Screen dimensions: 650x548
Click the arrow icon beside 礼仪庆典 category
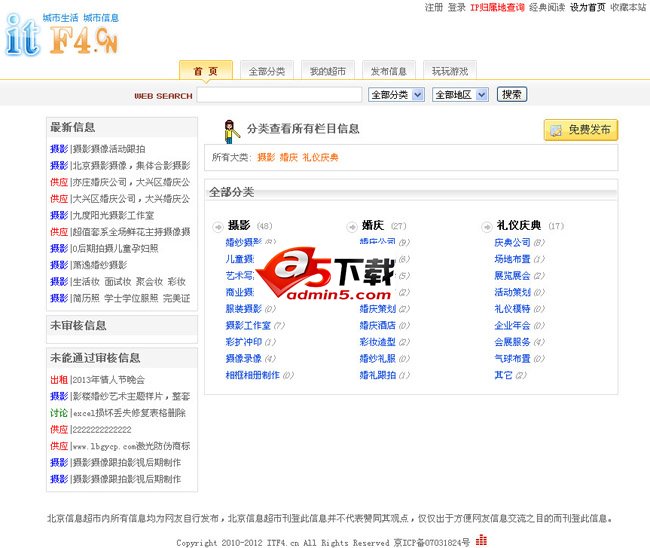point(486,226)
